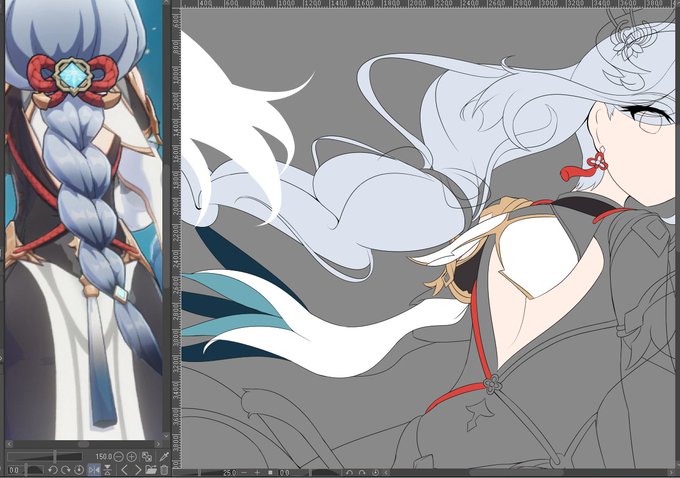Adjust Sub View zoom slider
This screenshot has height=478, width=680.
click(x=45, y=456)
